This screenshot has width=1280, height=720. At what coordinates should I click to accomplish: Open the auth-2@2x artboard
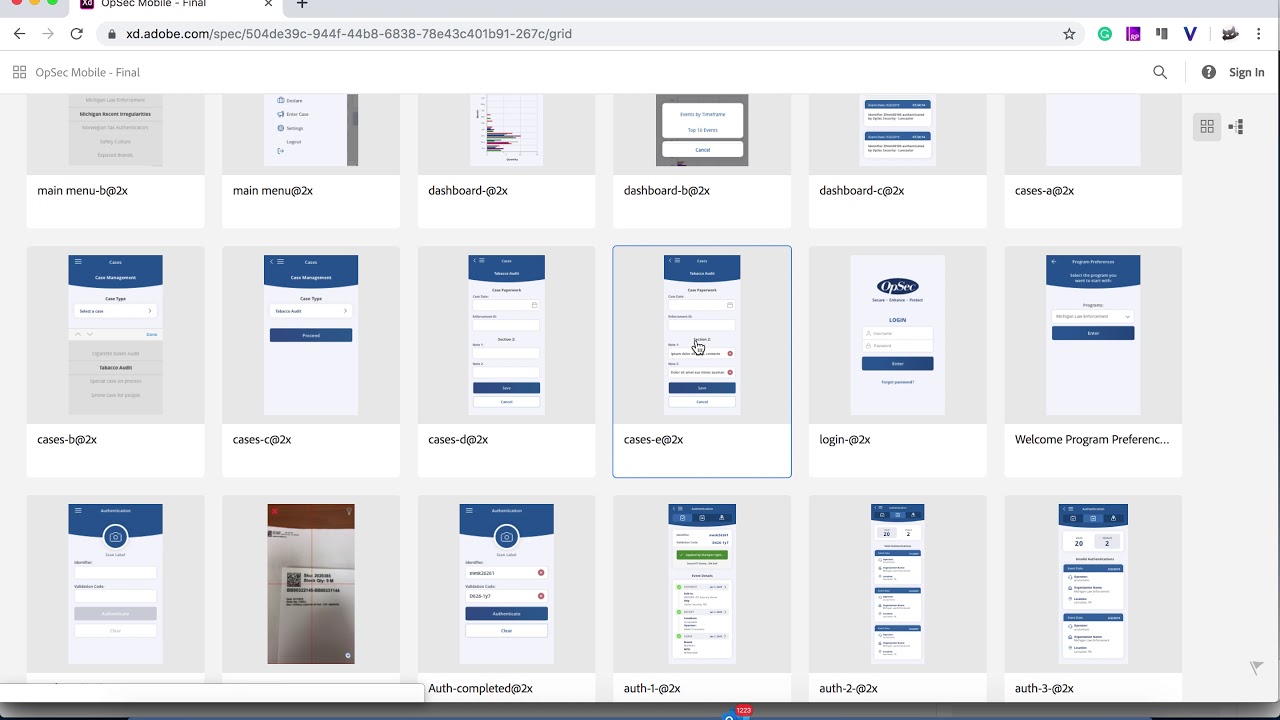(x=897, y=597)
